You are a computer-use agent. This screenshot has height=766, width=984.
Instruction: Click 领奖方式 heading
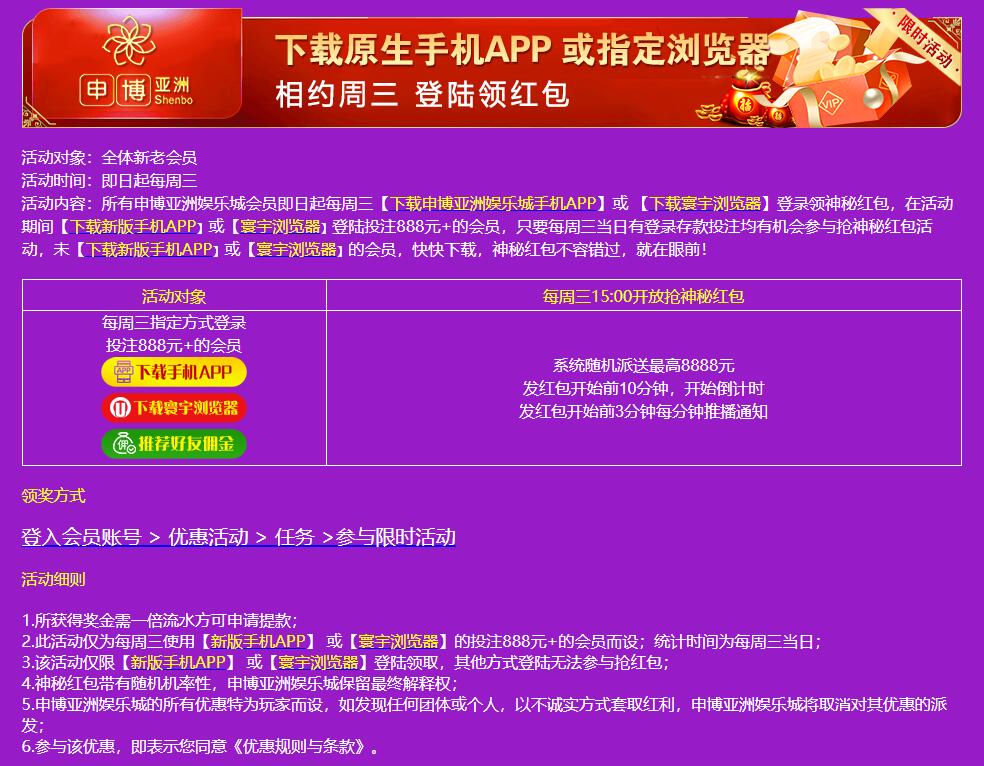point(53,496)
